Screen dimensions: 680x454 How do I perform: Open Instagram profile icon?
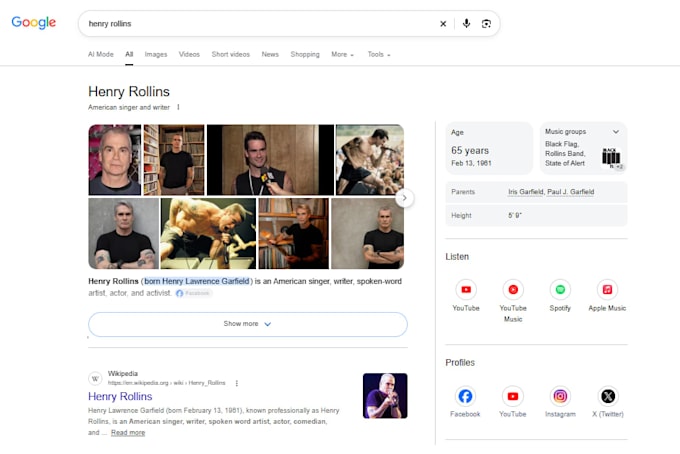(560, 396)
